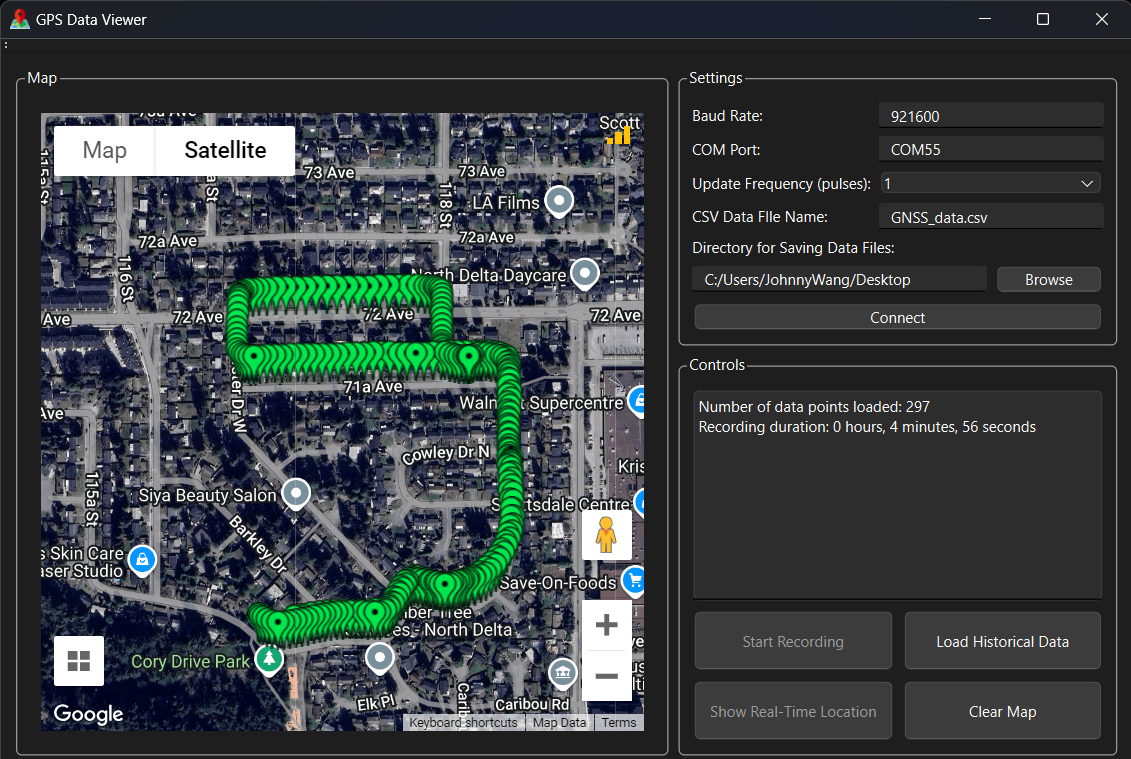The image size is (1131, 759).
Task: Click the Connect button
Action: point(897,317)
